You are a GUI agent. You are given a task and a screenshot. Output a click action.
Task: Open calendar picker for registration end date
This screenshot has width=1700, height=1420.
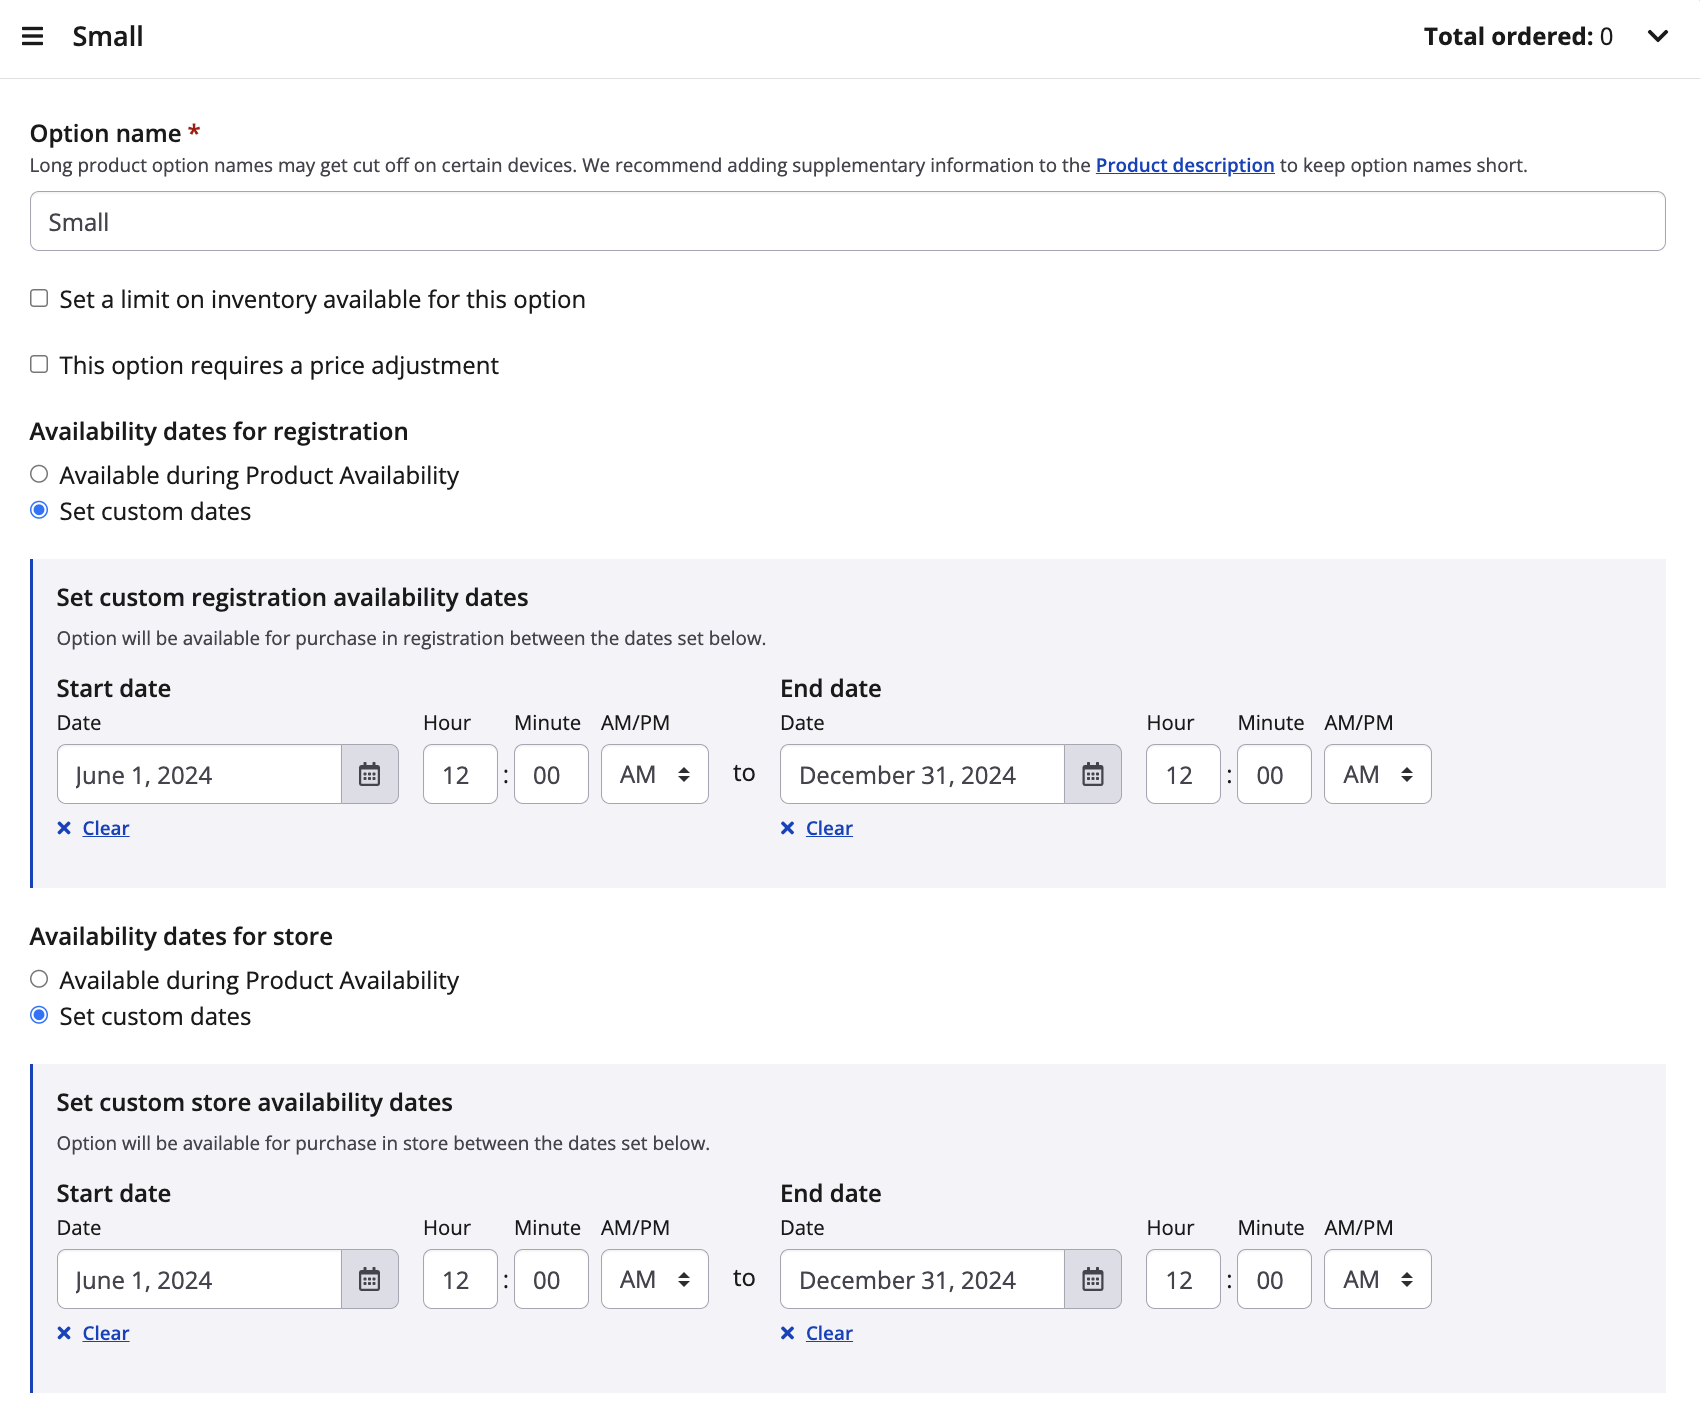pyautogui.click(x=1093, y=774)
